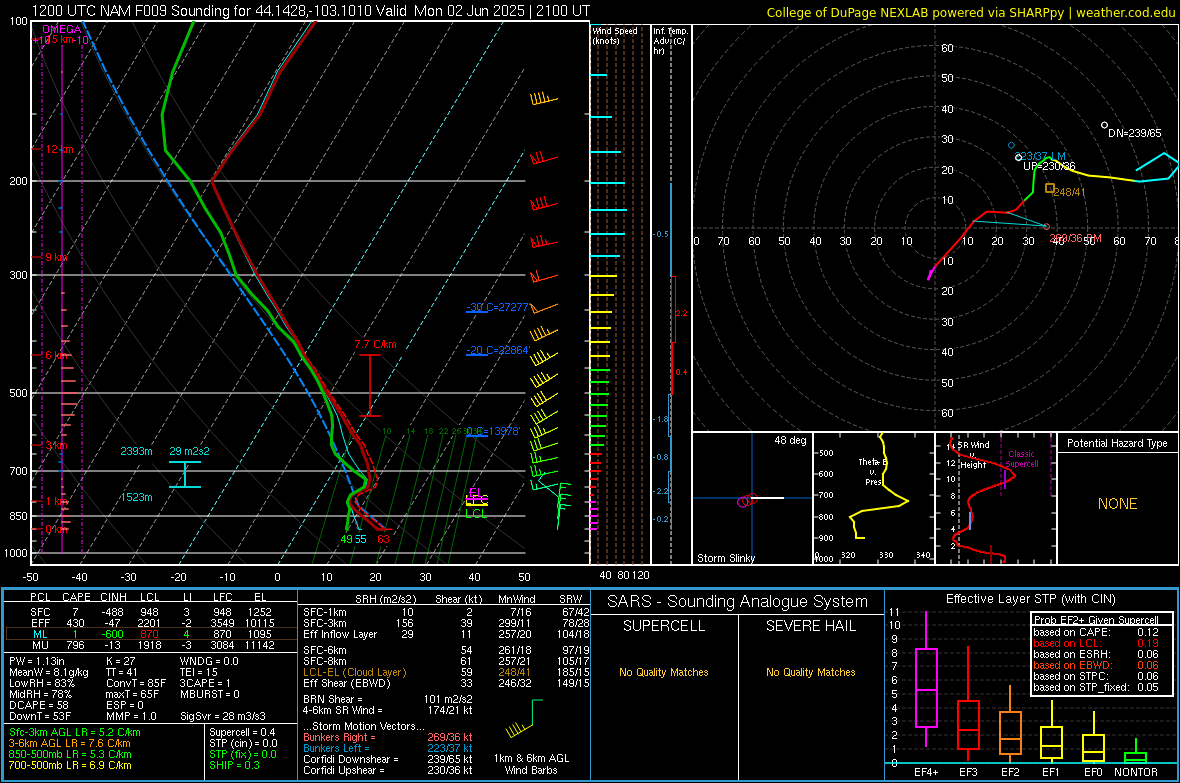Click the Prob EF2+ Given Supercell heading
Image resolution: width=1180 pixels, height=783 pixels.
pyautogui.click(x=1096, y=620)
